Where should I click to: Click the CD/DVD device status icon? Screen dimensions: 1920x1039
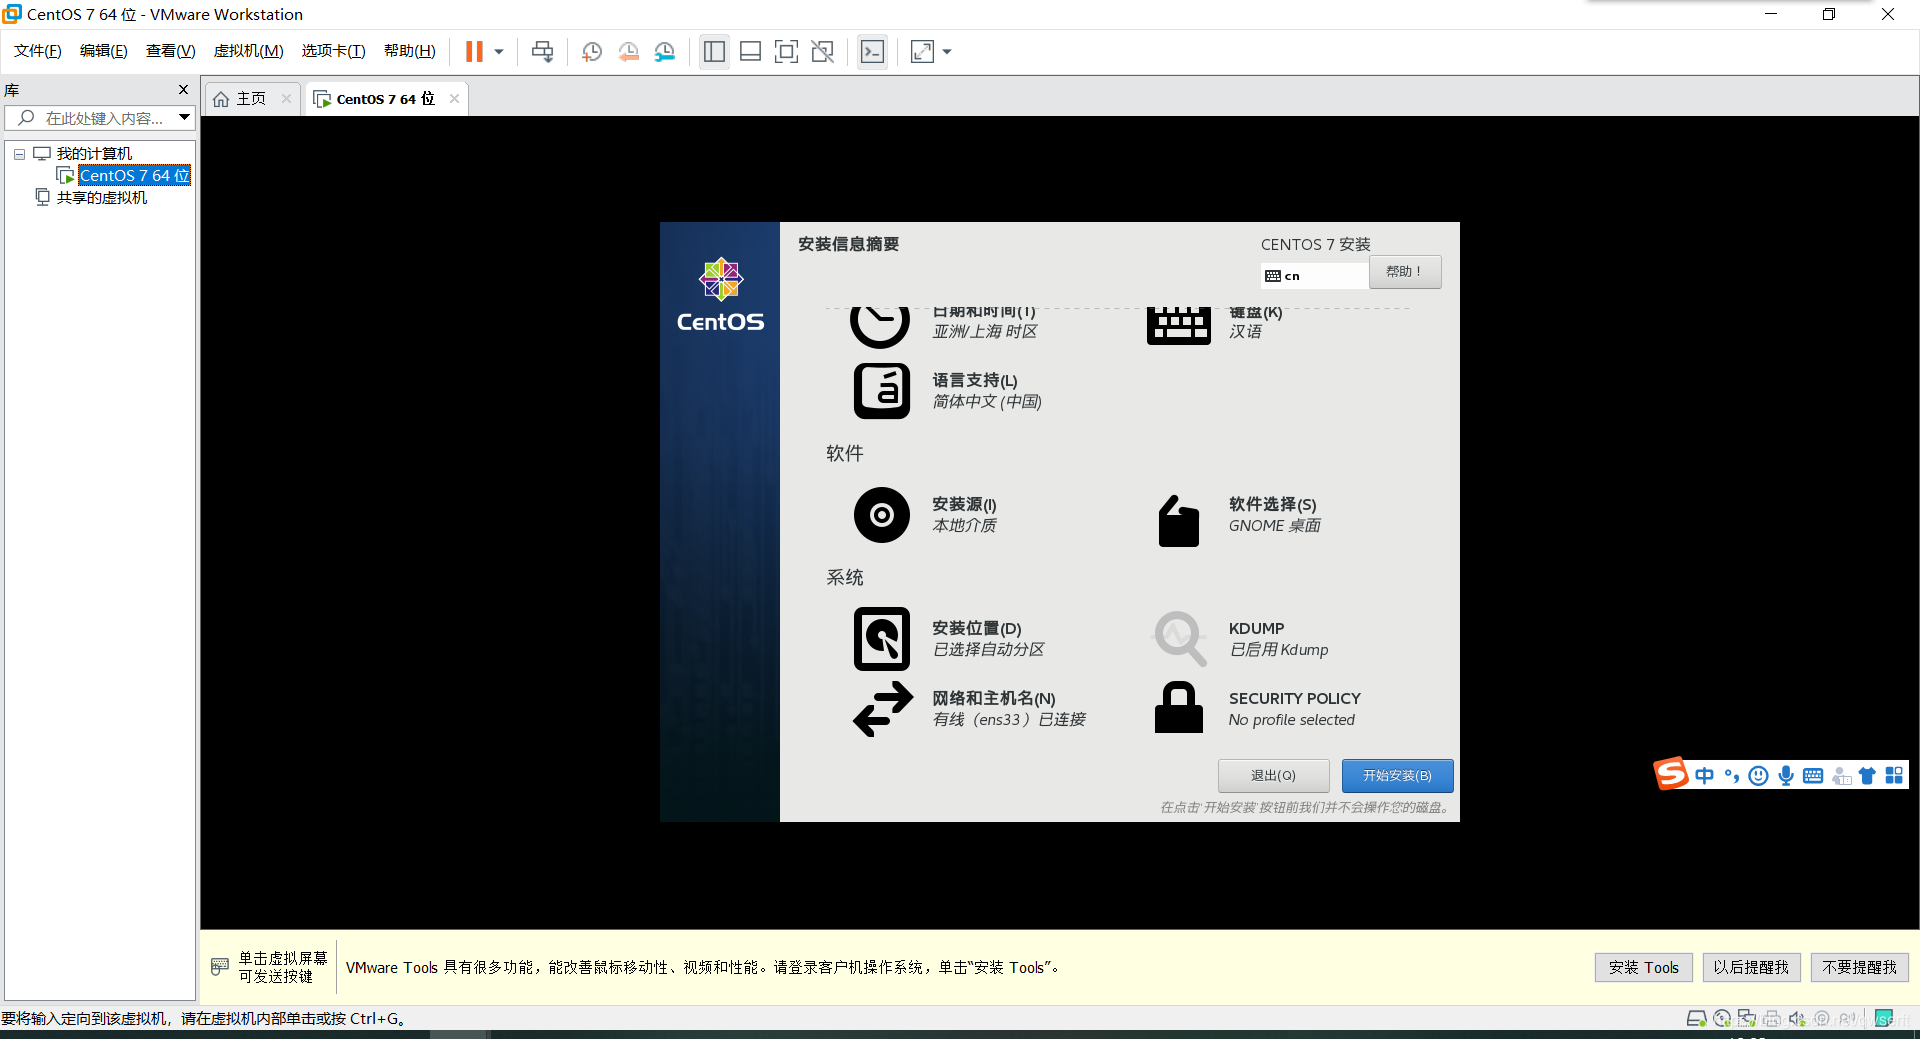click(x=1722, y=1019)
